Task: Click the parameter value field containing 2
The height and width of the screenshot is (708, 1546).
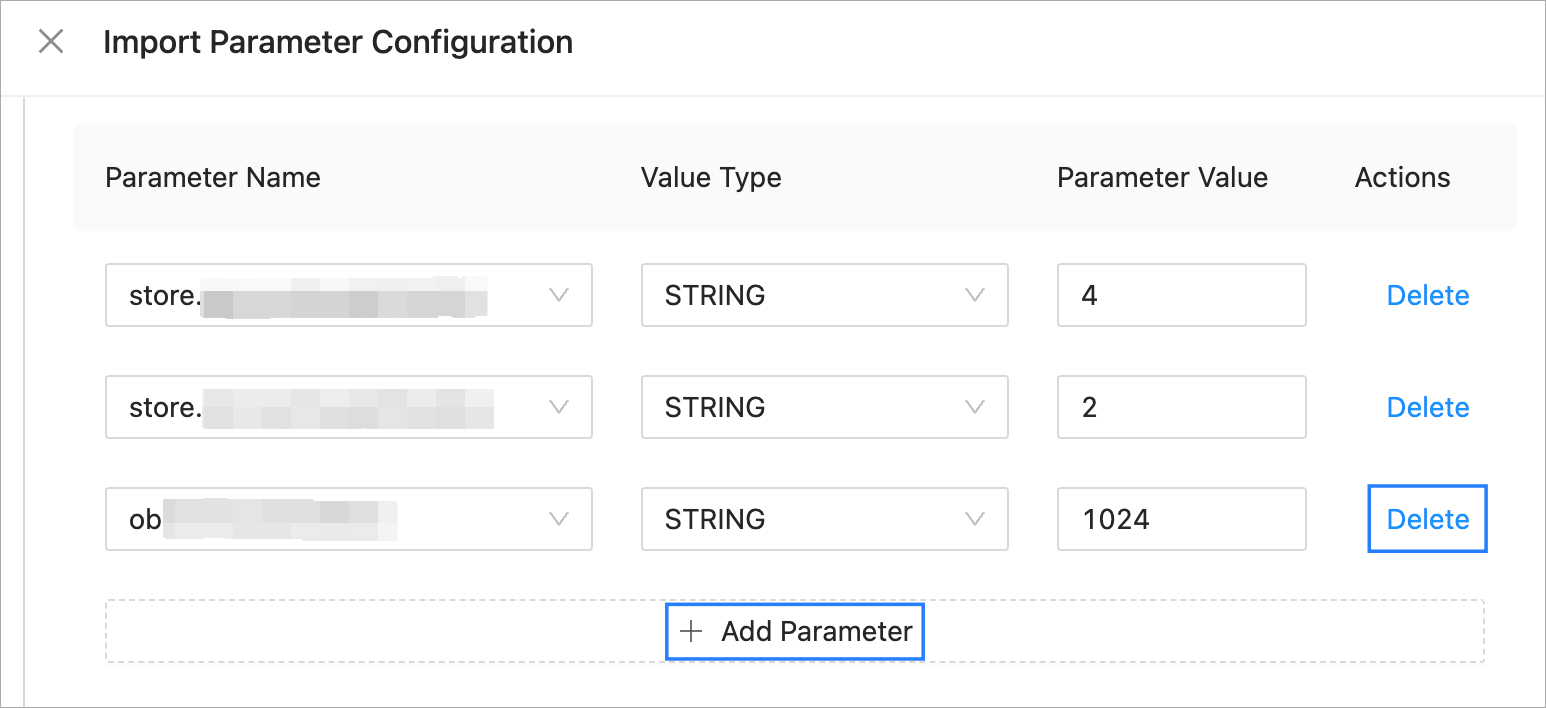Action: click(x=1181, y=407)
